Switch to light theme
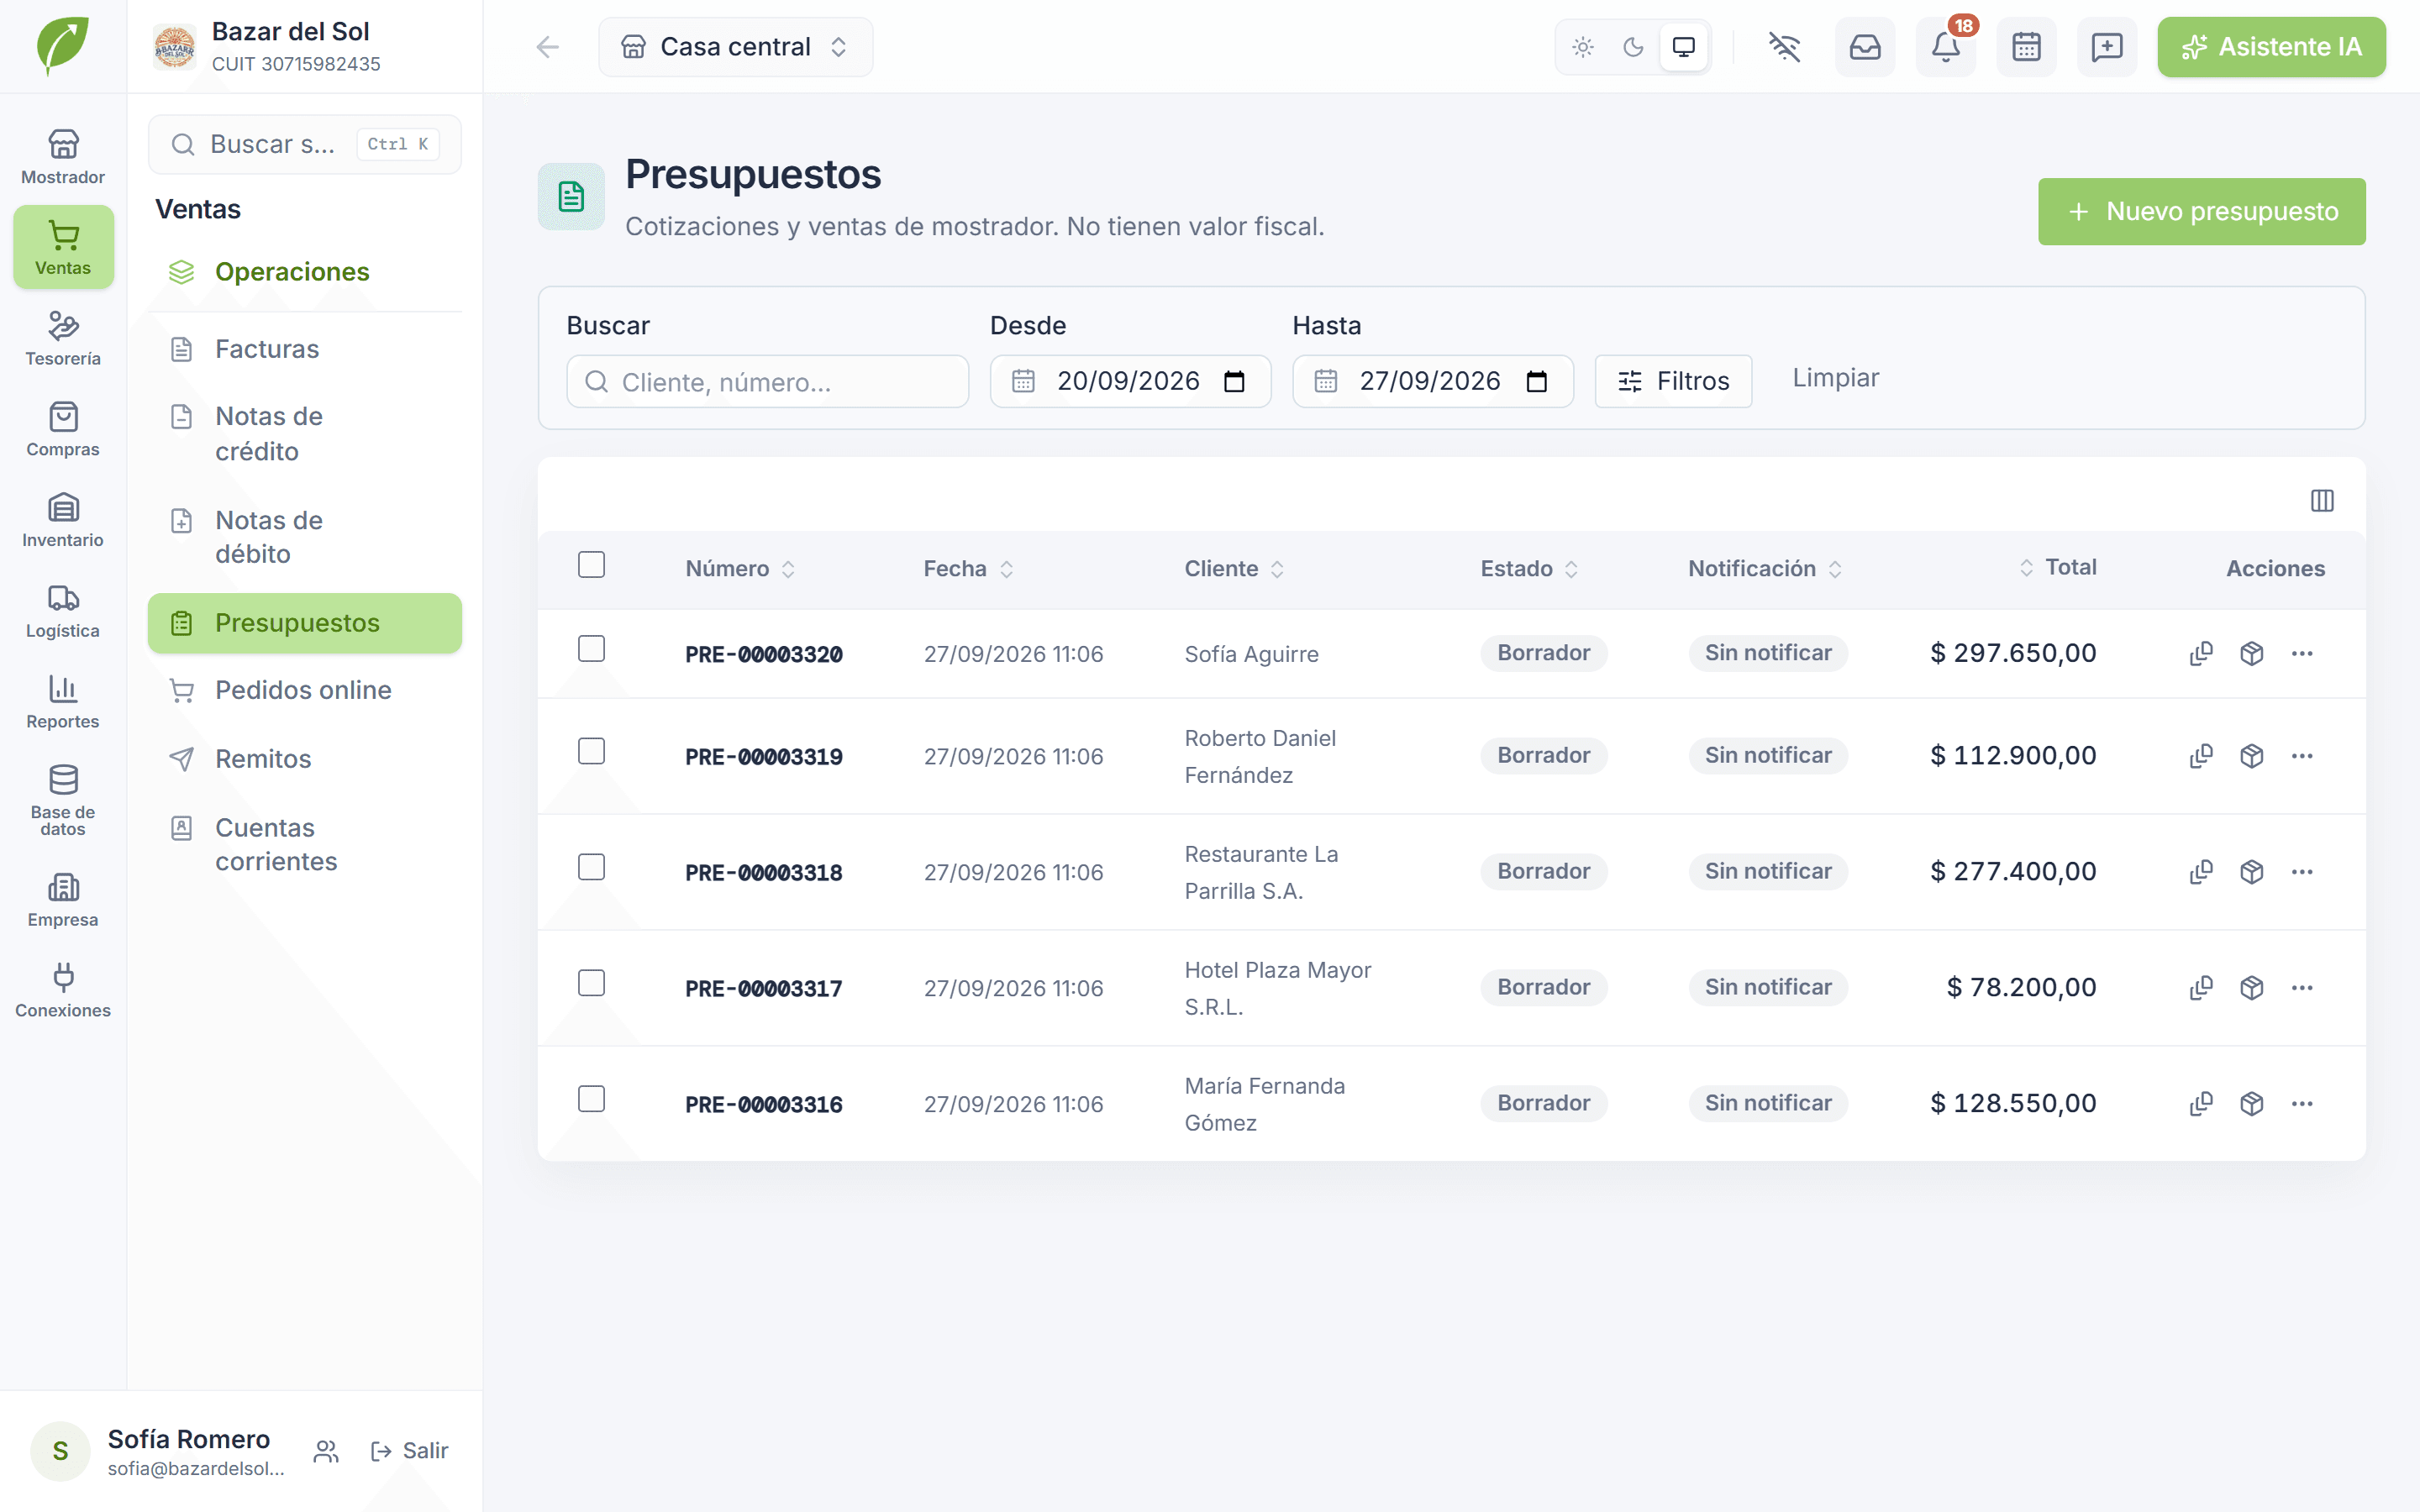Image resolution: width=2420 pixels, height=1512 pixels. pos(1583,47)
